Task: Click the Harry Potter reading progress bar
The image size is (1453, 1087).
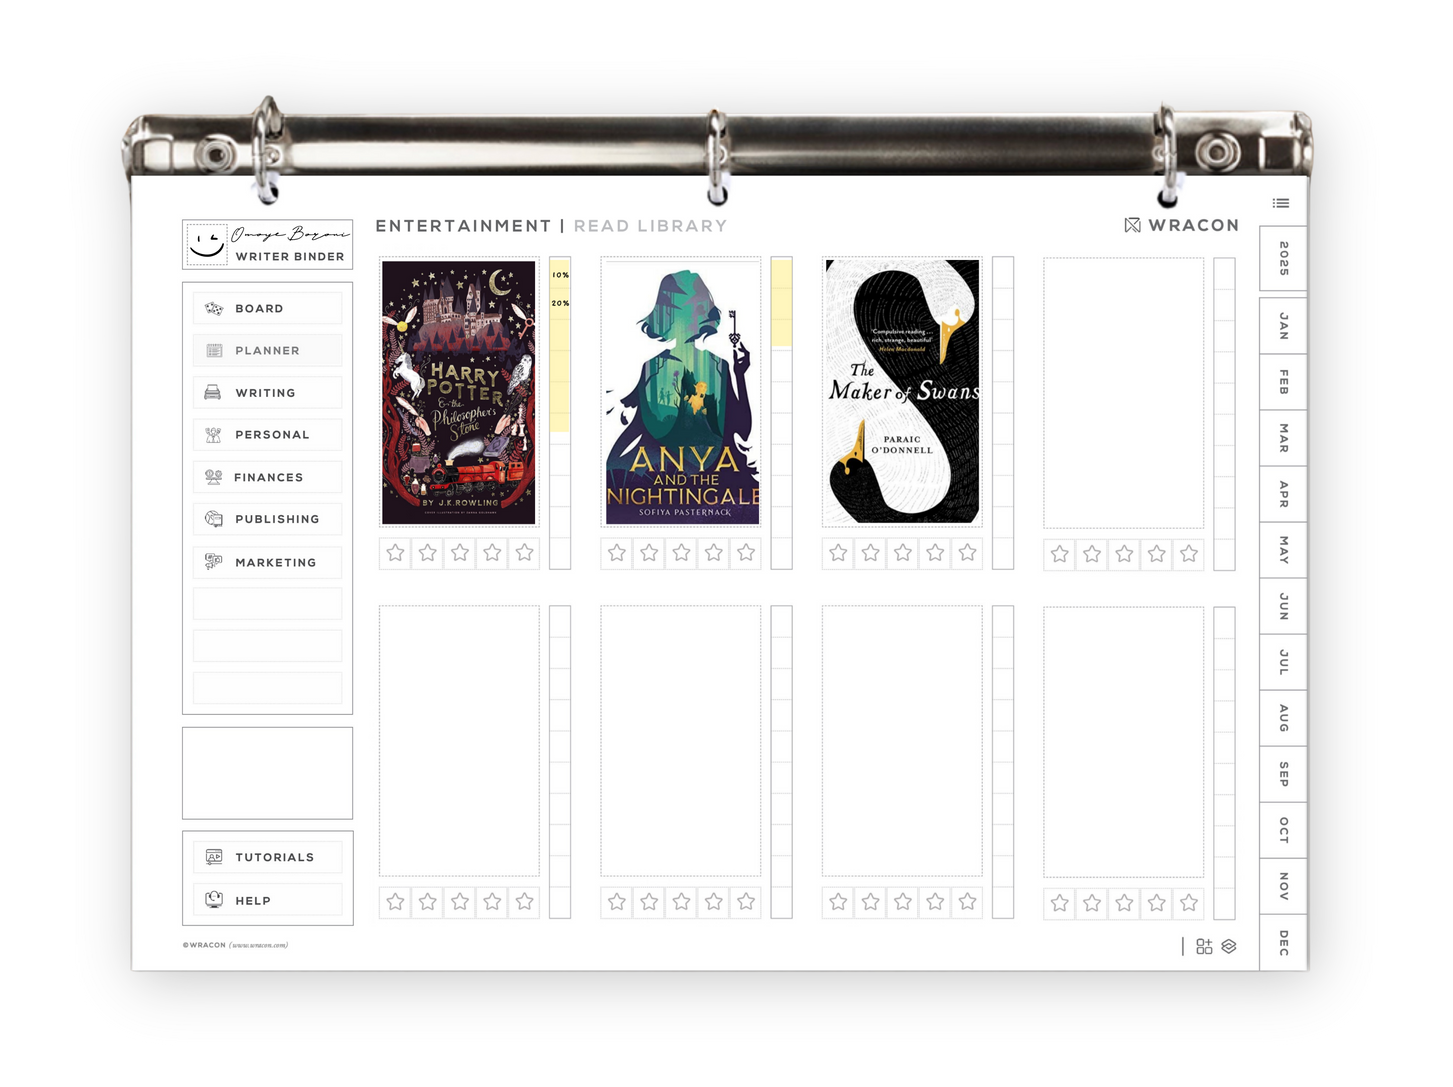Action: click(x=560, y=413)
